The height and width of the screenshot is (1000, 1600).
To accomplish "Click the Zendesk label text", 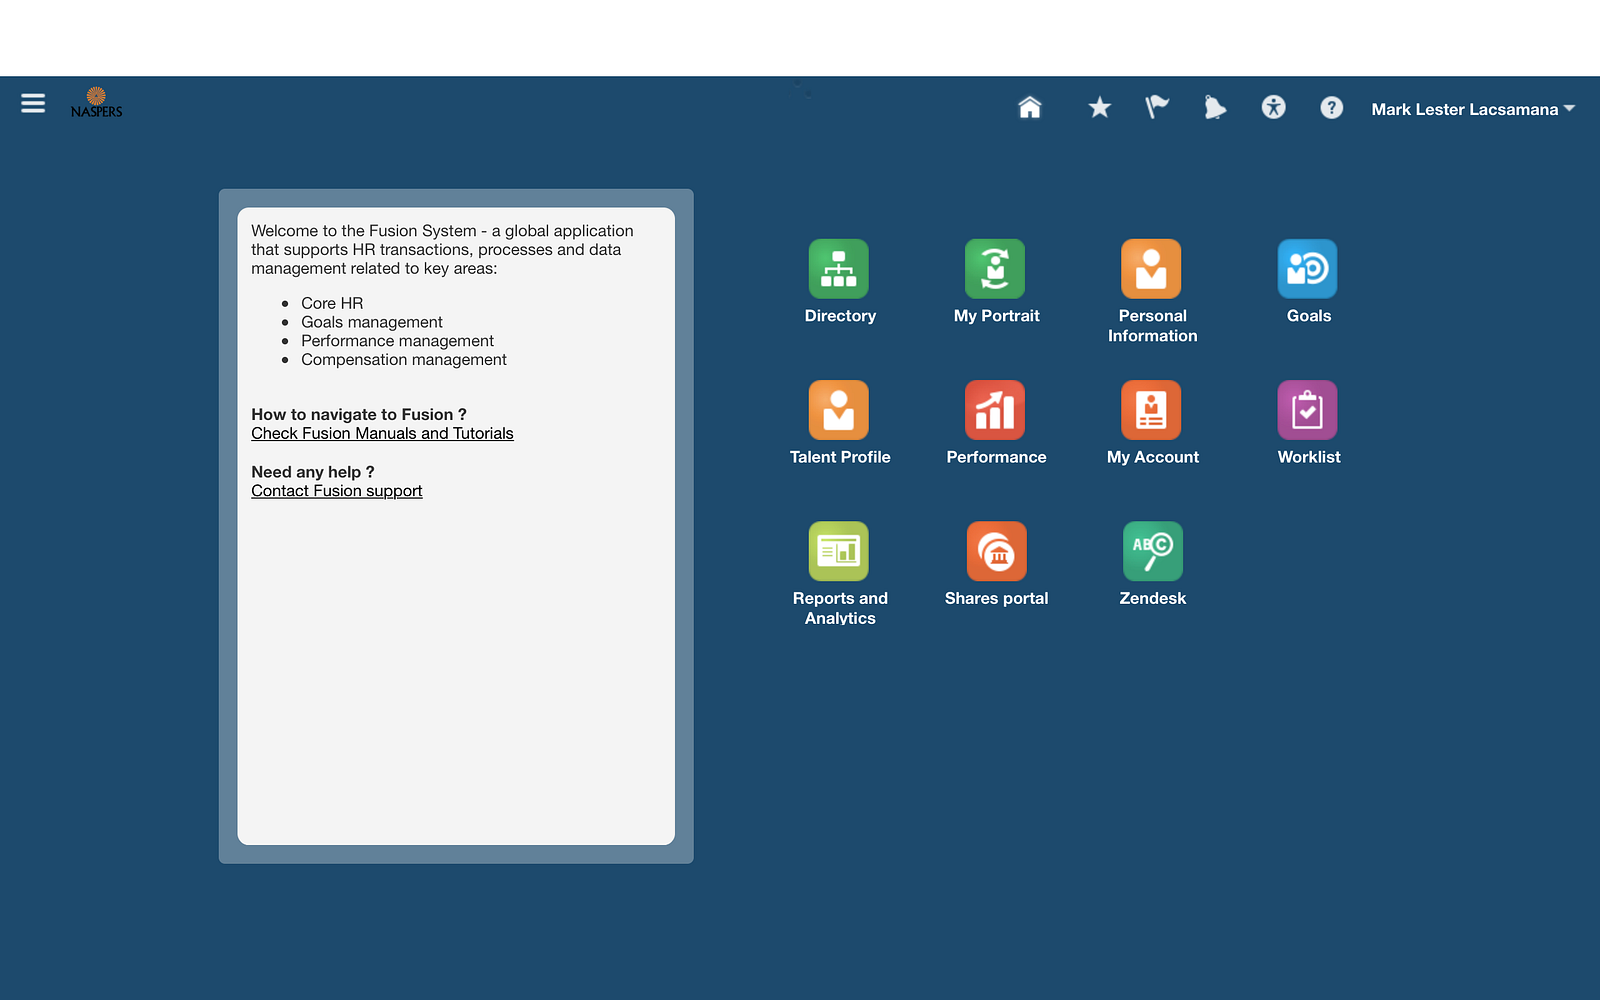I will click(1153, 598).
